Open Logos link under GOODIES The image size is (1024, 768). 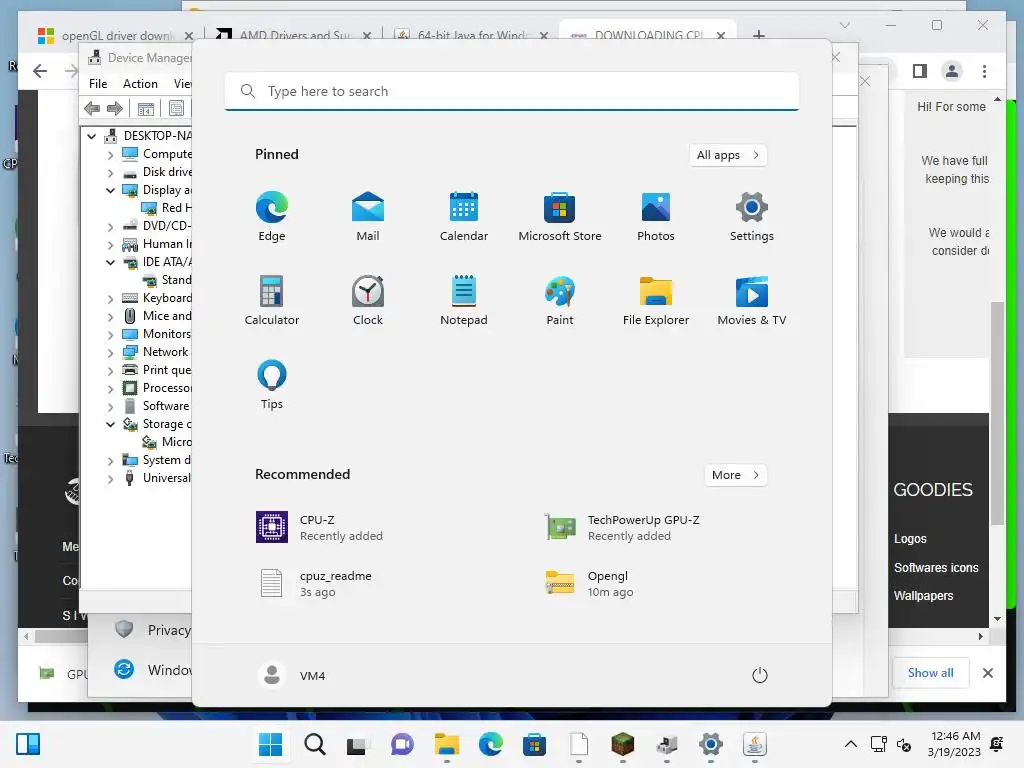(910, 539)
